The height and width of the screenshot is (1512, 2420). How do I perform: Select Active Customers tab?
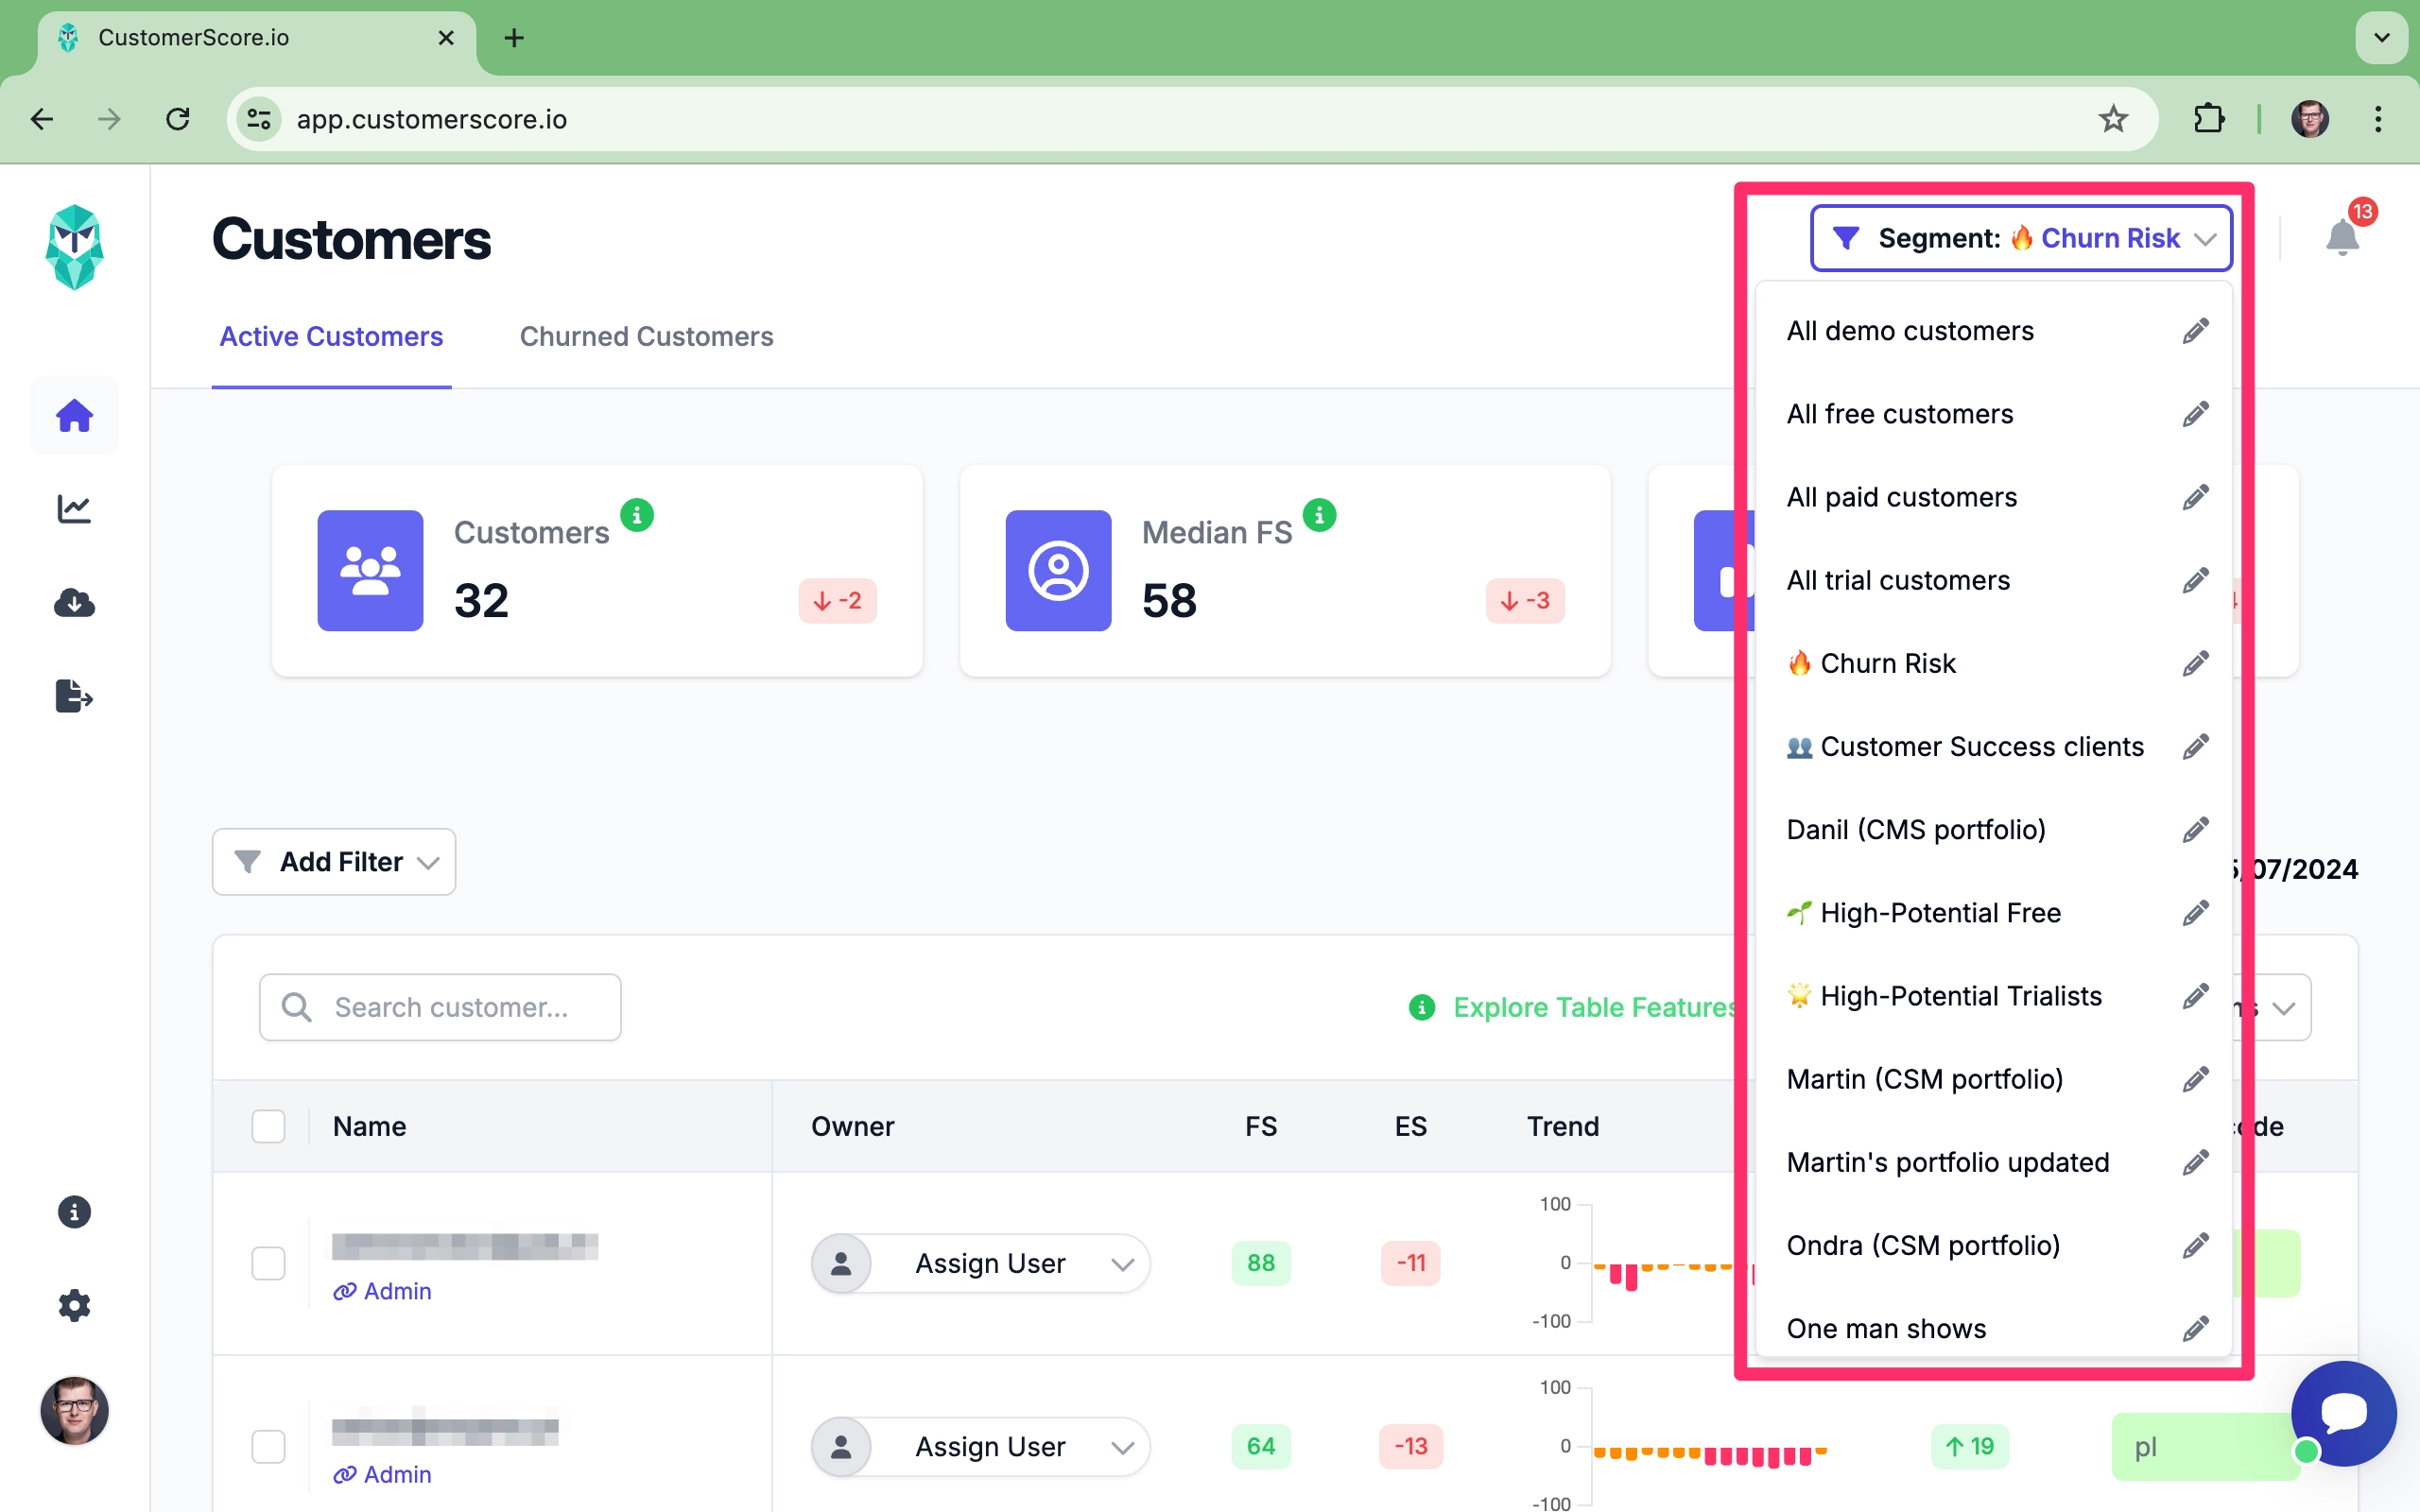click(331, 336)
